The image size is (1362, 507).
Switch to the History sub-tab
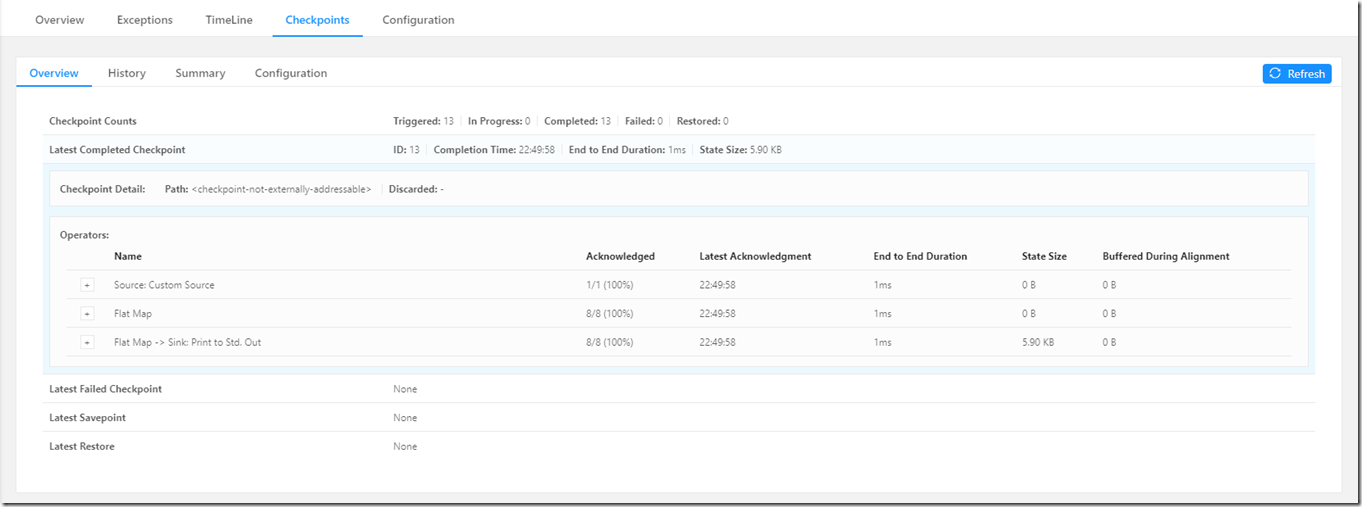127,73
